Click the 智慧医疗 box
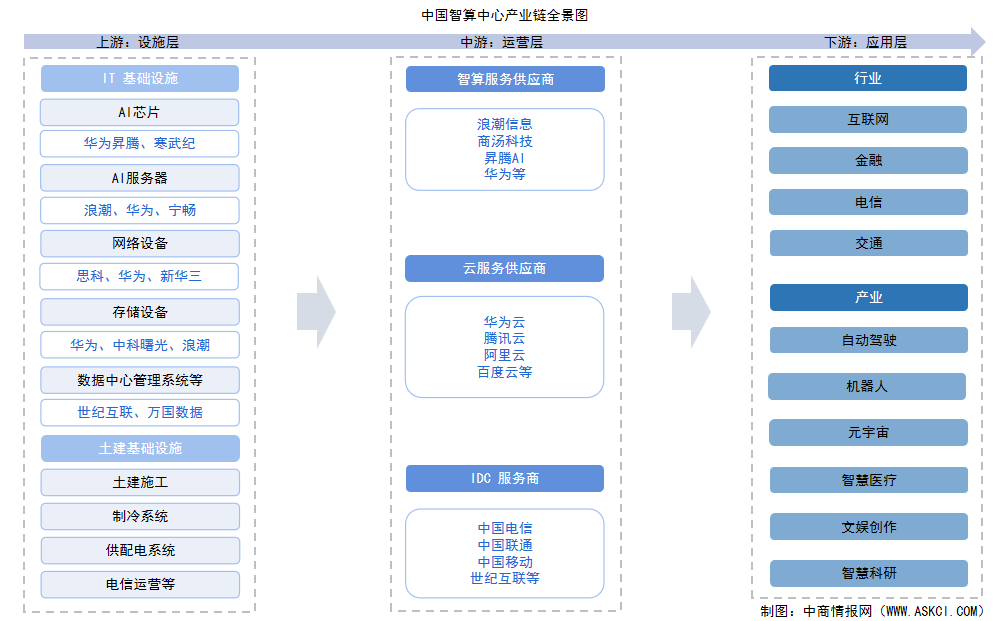The width and height of the screenshot is (1008, 621). point(868,480)
